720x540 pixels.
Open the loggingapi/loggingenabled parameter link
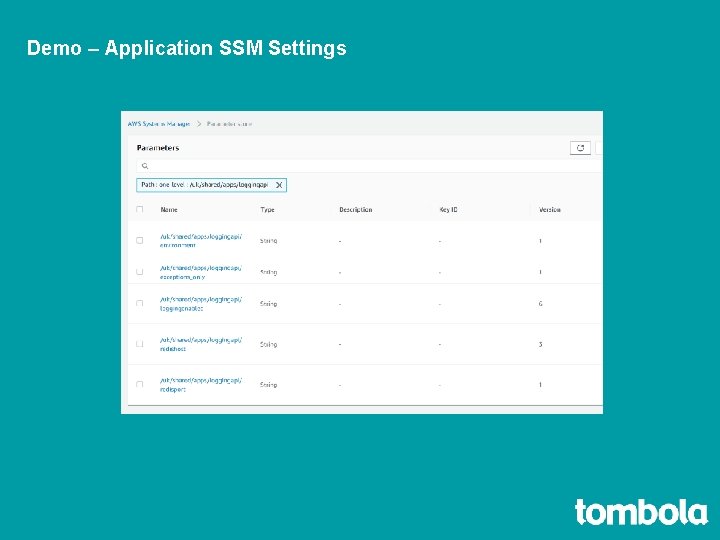click(201, 304)
